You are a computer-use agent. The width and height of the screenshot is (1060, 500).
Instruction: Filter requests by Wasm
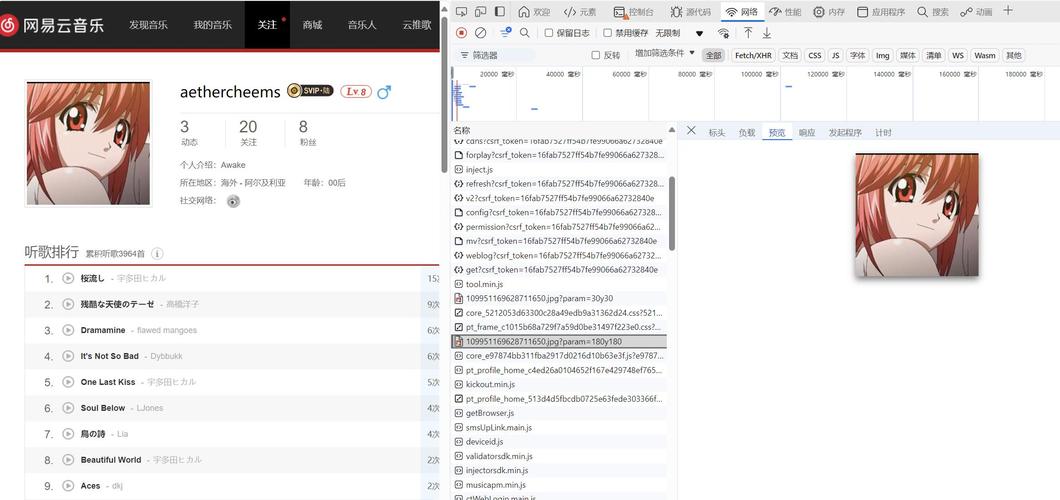(x=985, y=55)
